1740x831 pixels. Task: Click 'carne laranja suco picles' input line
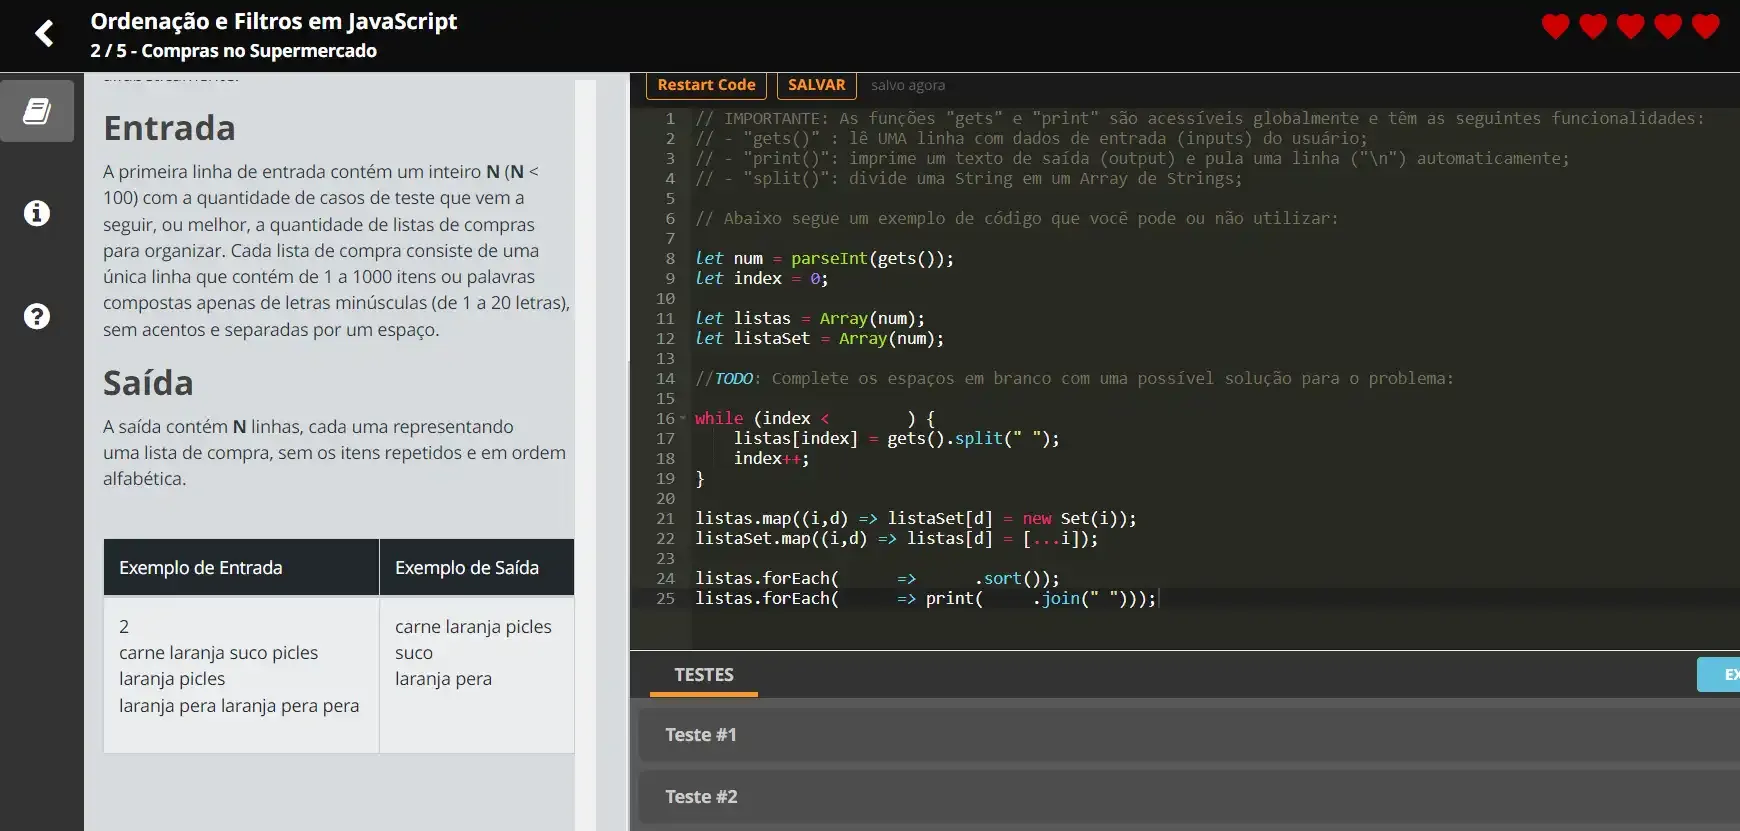[x=218, y=653]
